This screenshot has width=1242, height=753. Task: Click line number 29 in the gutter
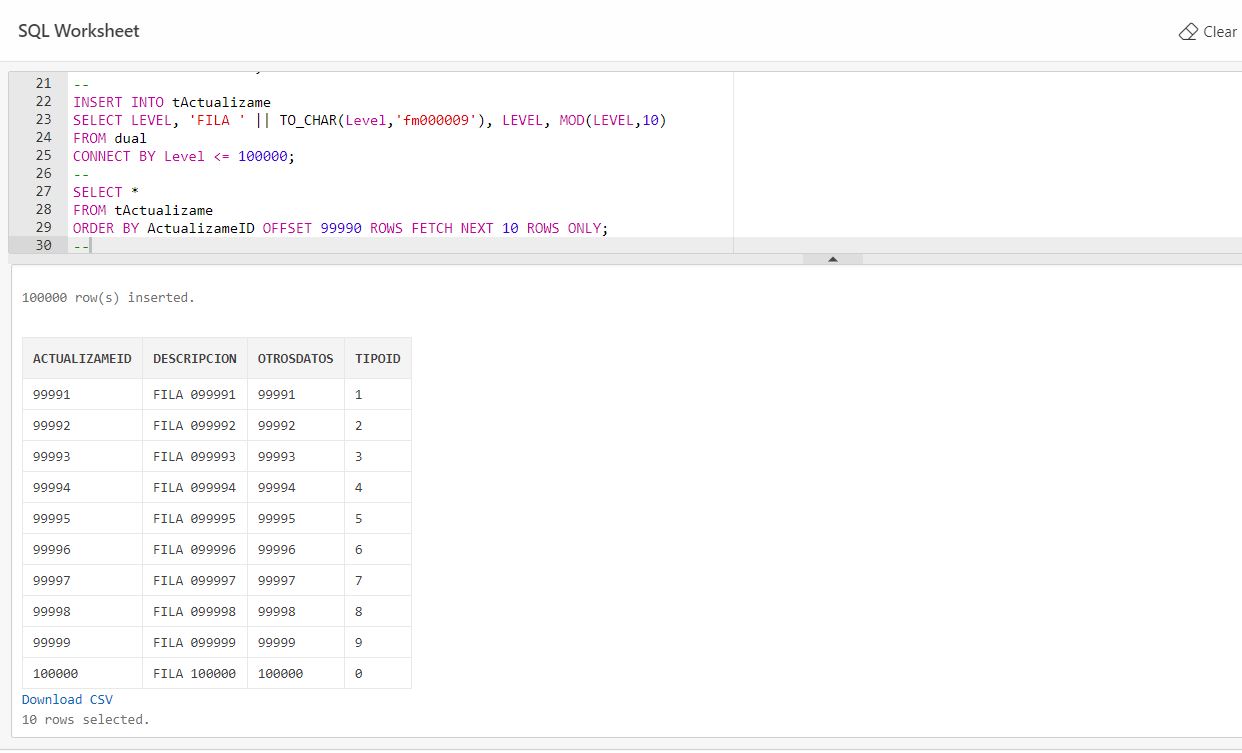tap(42, 228)
